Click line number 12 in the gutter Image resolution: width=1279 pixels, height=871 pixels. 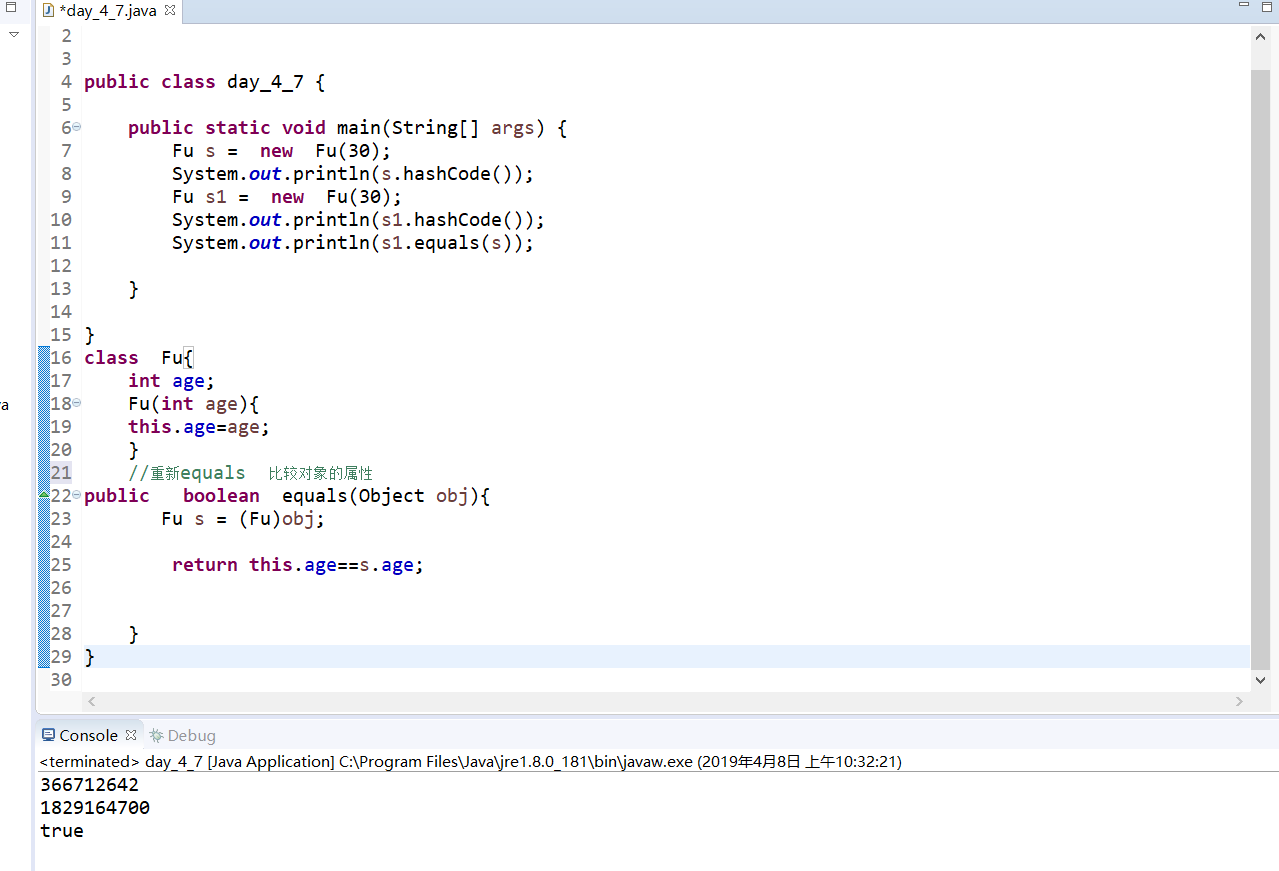pyautogui.click(x=60, y=266)
